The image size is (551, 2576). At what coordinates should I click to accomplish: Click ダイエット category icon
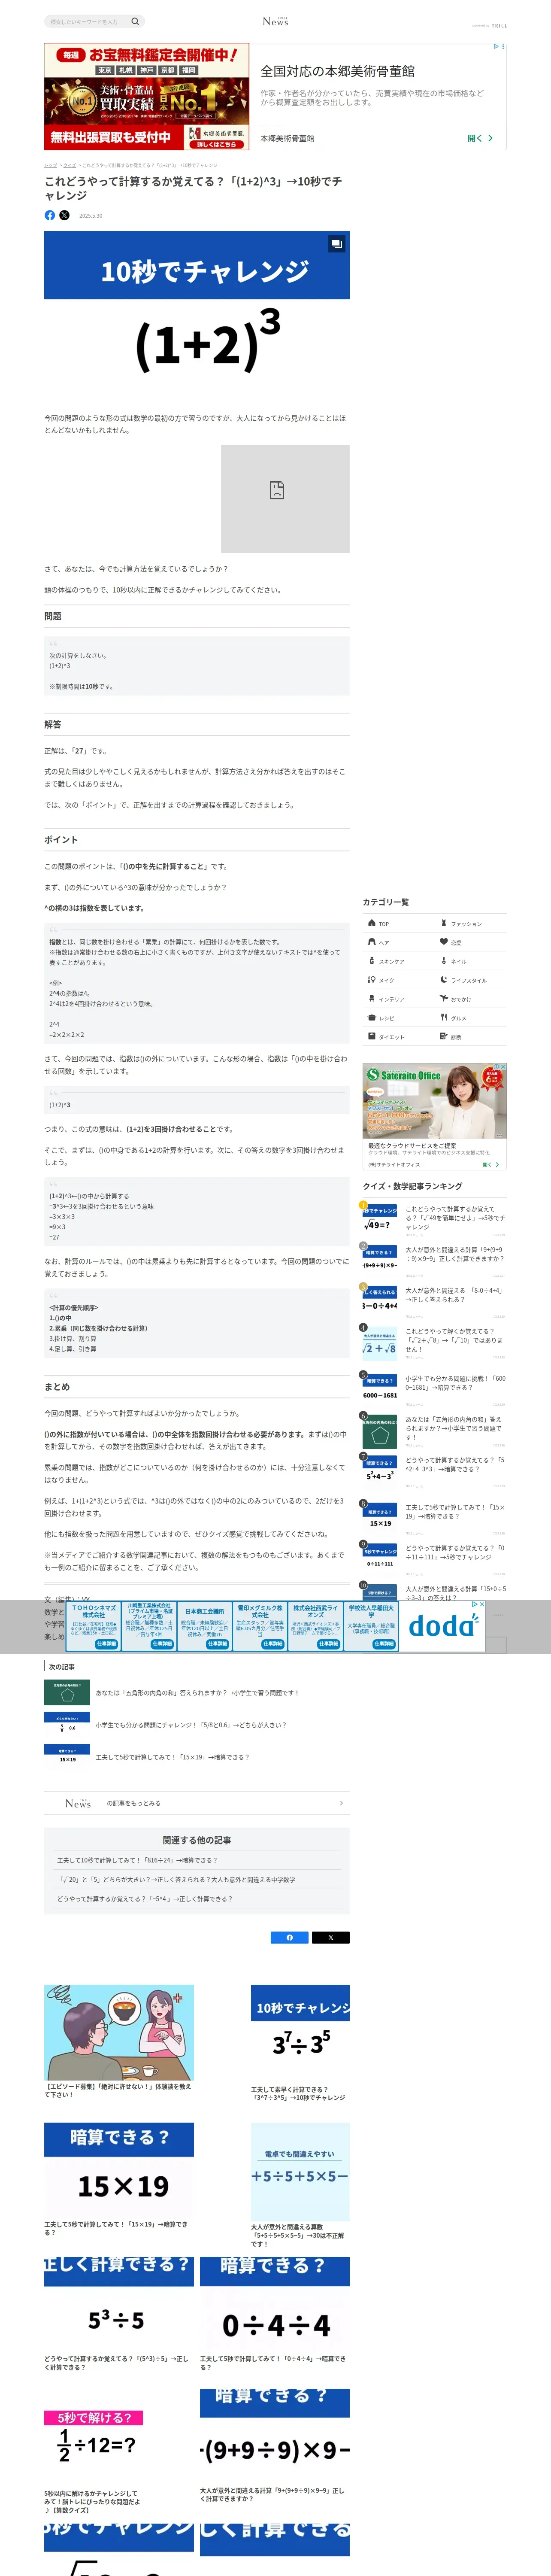(x=371, y=1036)
